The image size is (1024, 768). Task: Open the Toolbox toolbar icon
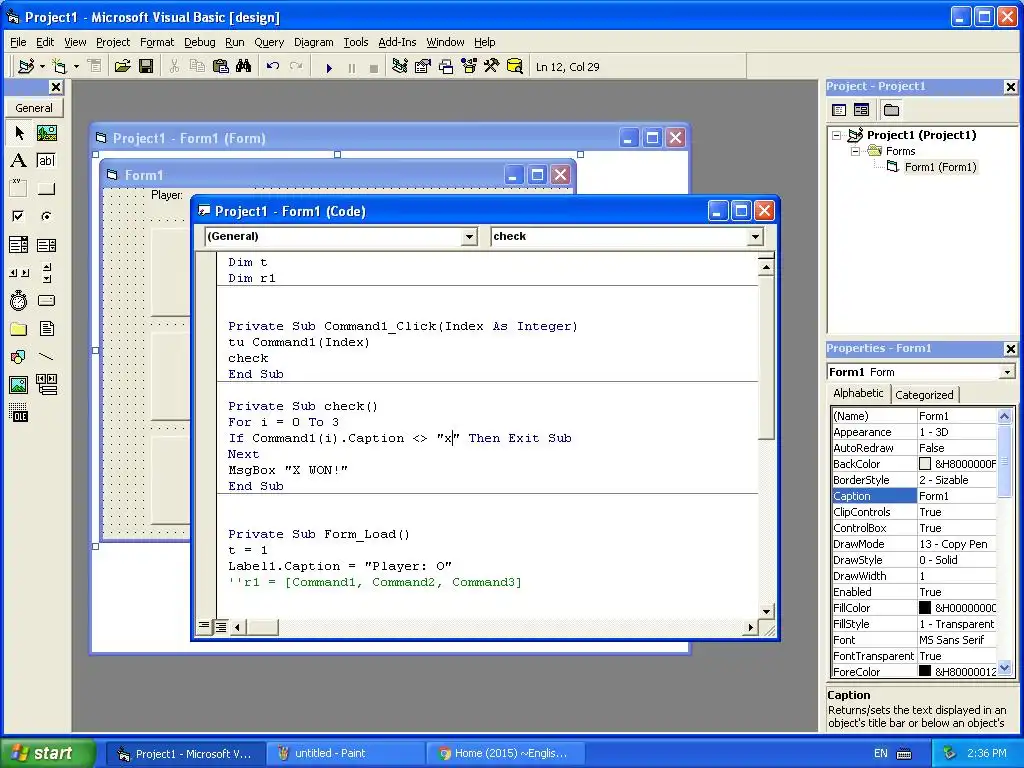click(x=492, y=67)
